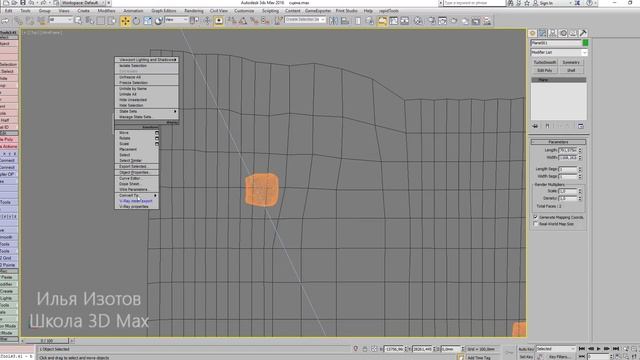Expand Convert To submenu

[137, 196]
